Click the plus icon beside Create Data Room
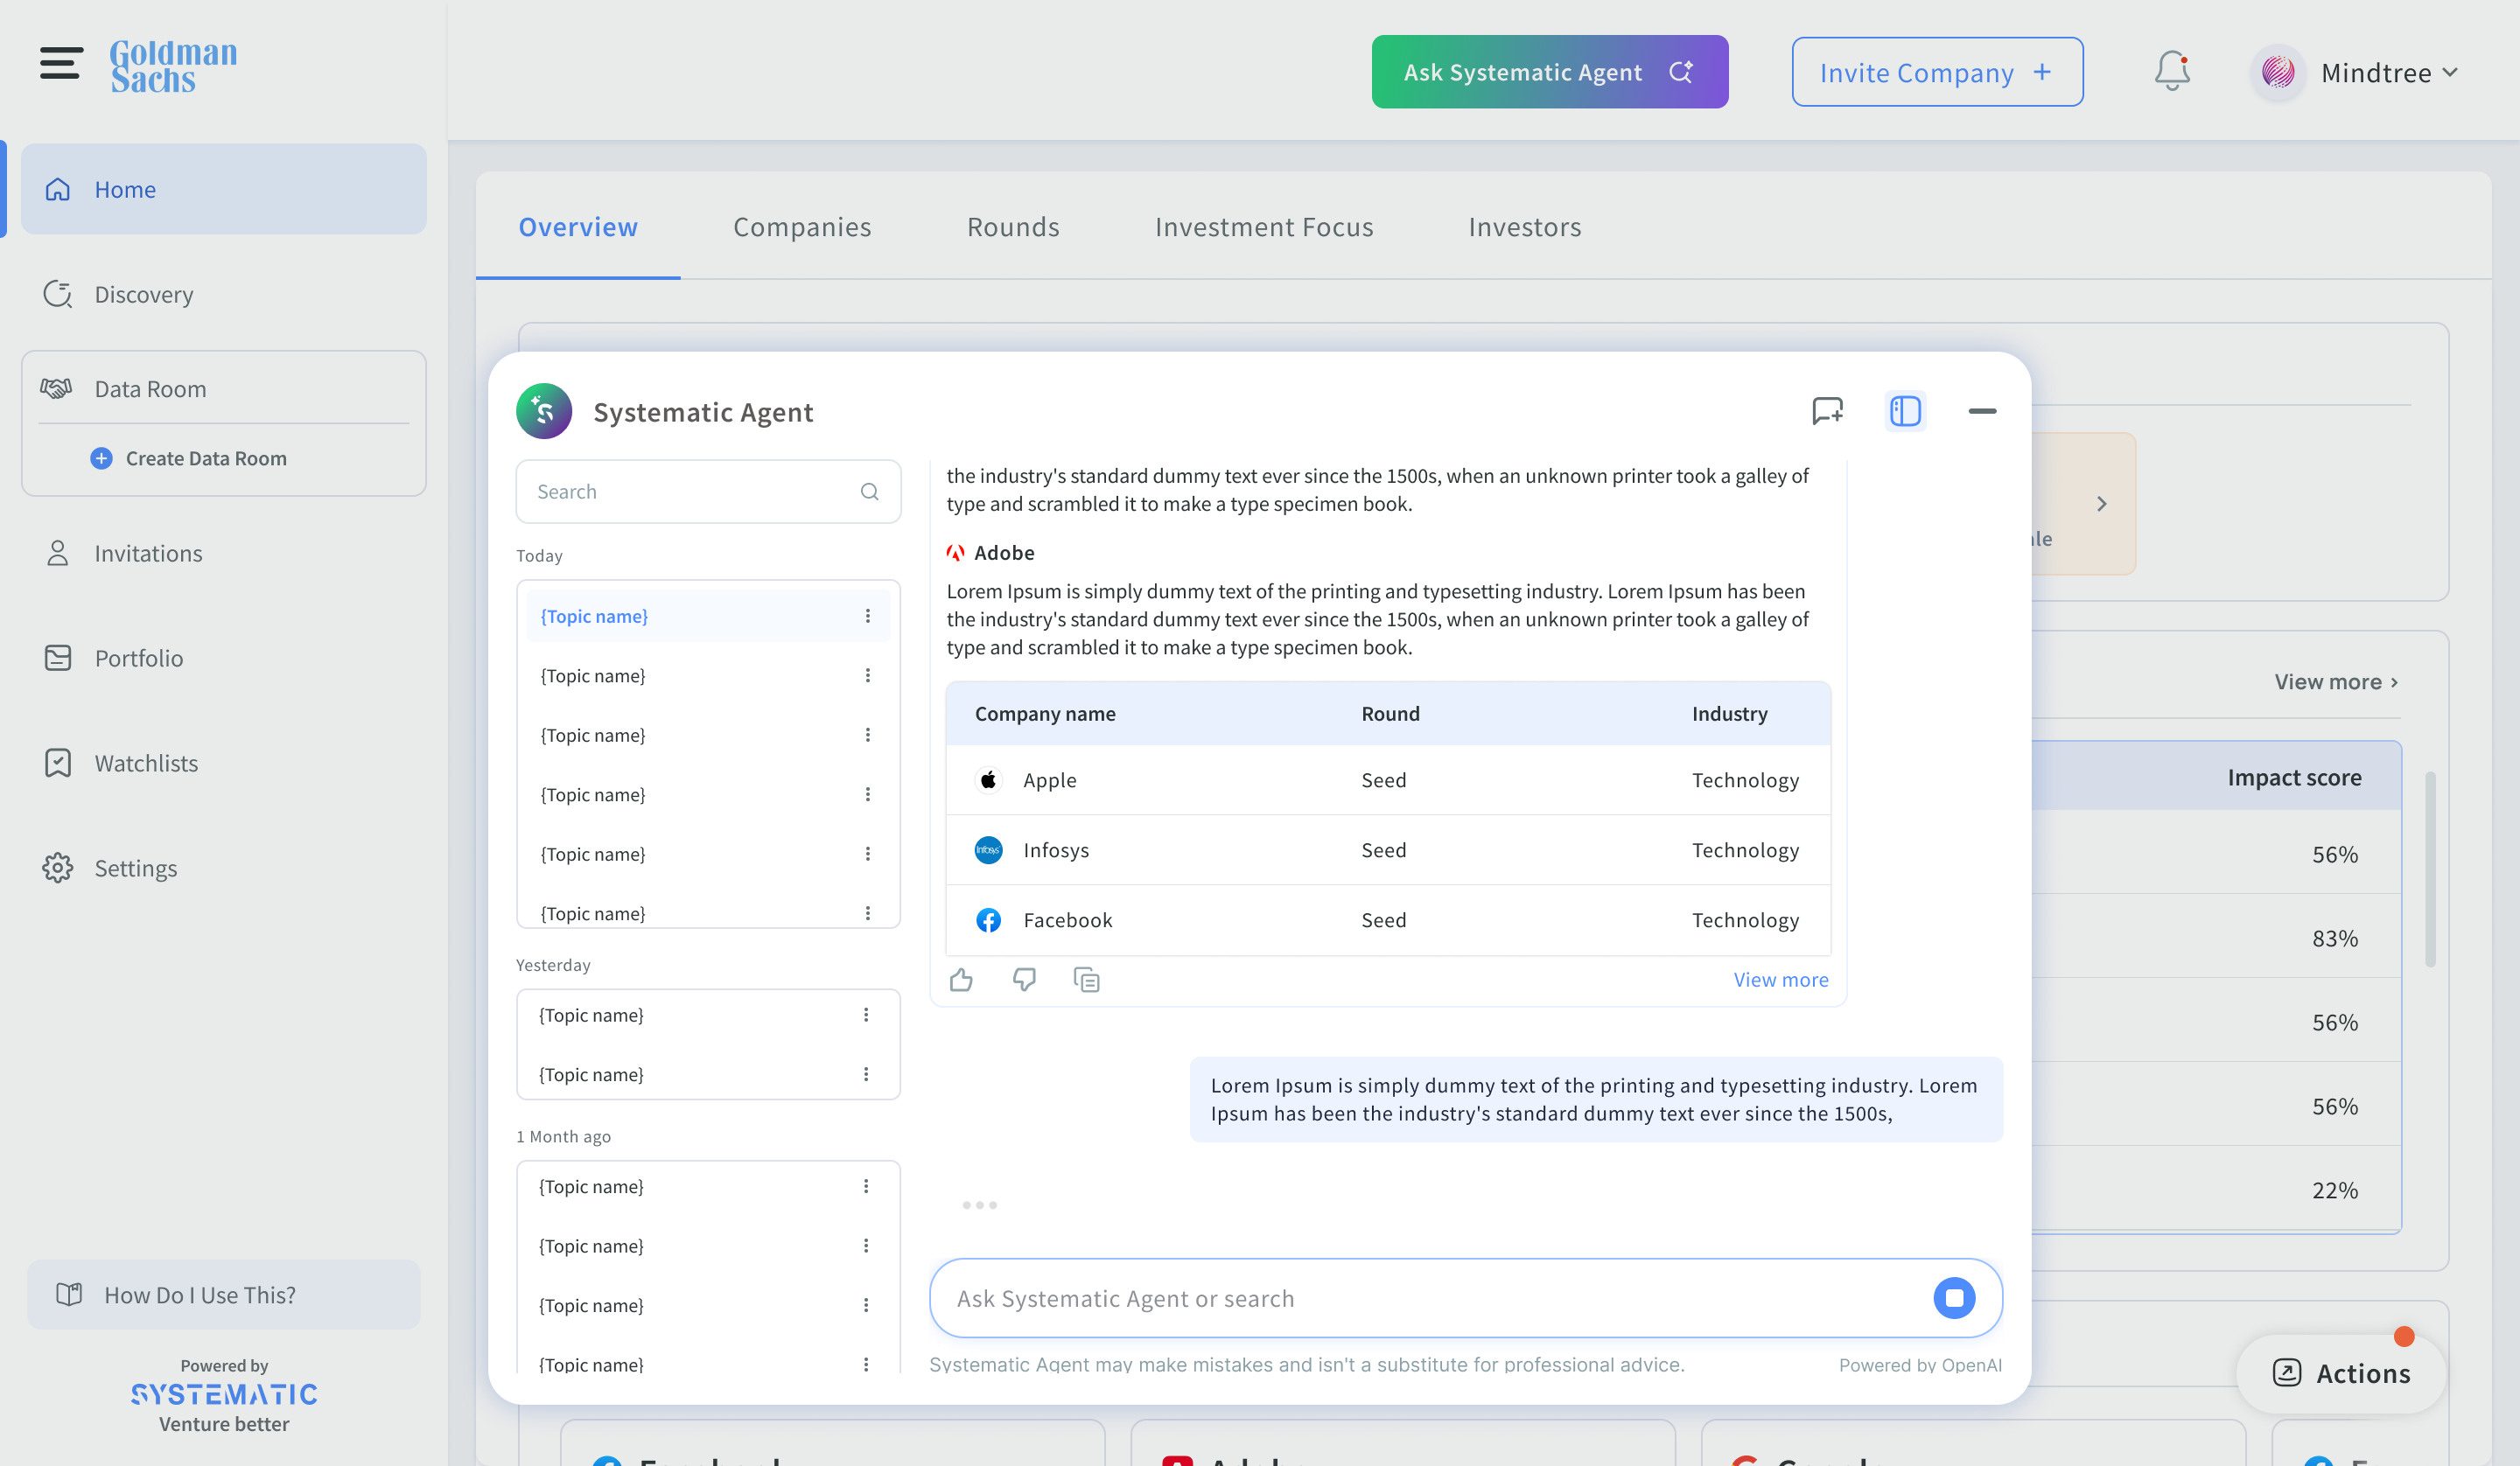This screenshot has width=2520, height=1466. pos(101,458)
